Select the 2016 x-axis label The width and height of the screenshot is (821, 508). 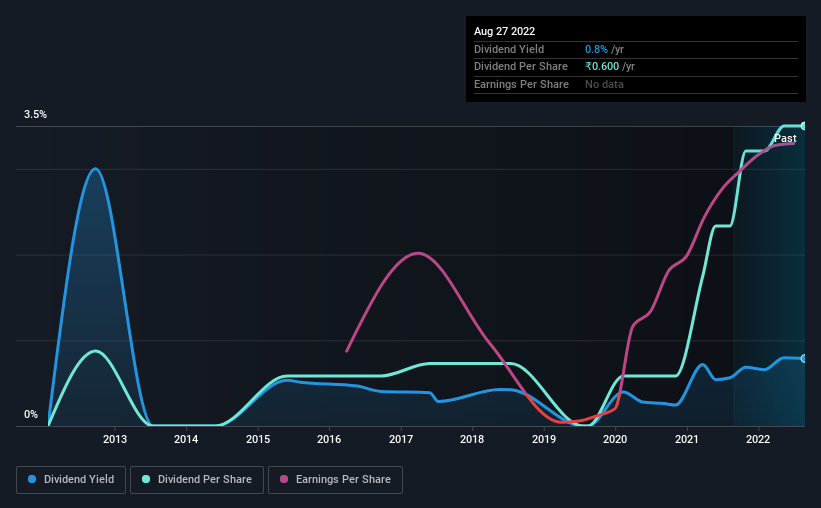[x=329, y=439]
